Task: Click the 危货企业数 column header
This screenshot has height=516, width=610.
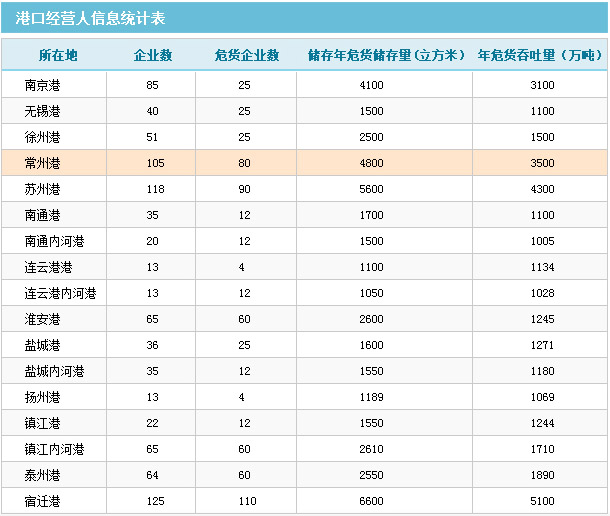Action: [246, 56]
